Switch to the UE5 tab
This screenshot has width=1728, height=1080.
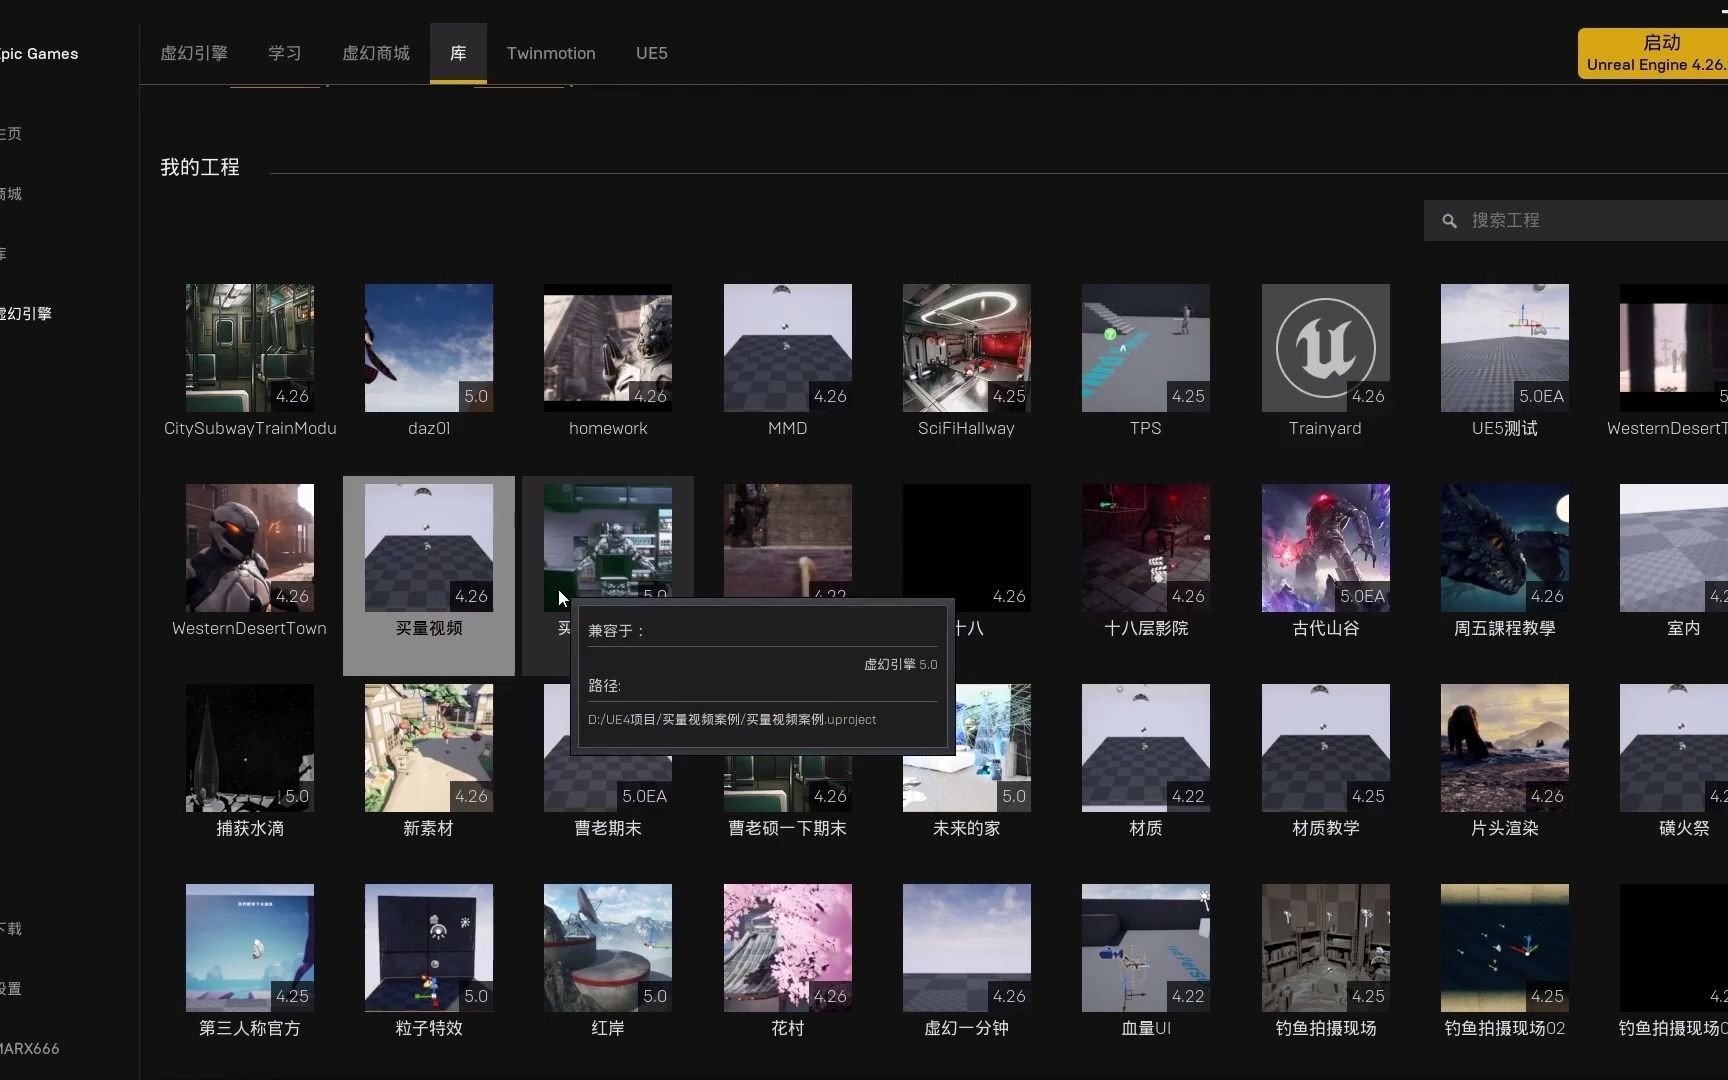(652, 53)
